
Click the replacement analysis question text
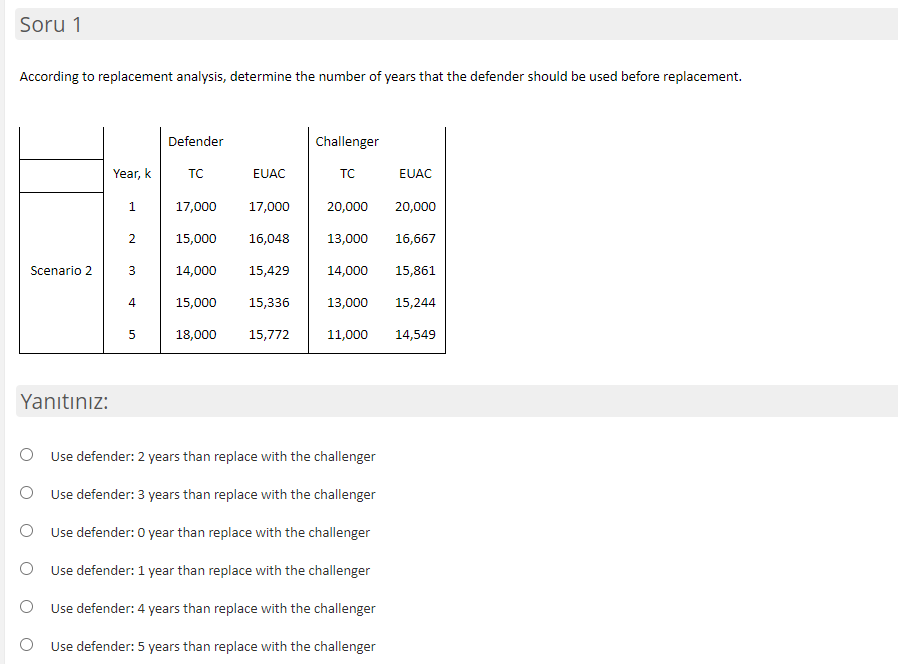pyautogui.click(x=380, y=76)
